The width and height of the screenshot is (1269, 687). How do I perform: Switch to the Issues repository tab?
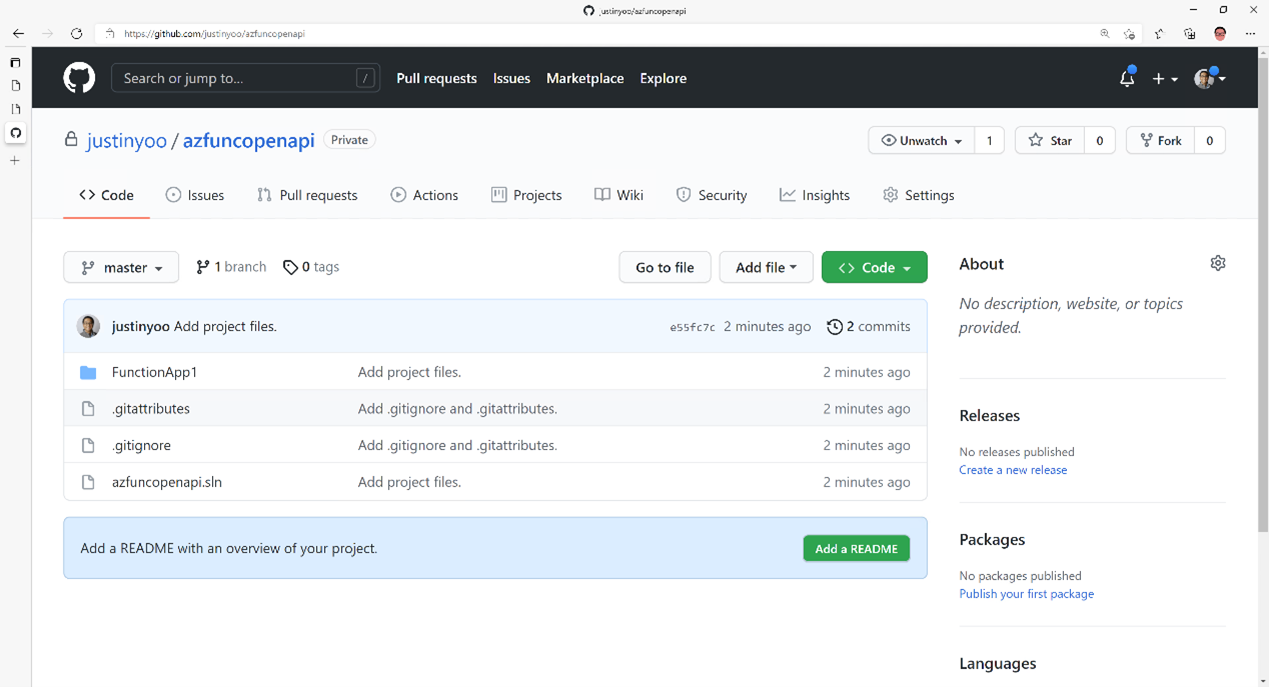pos(195,195)
